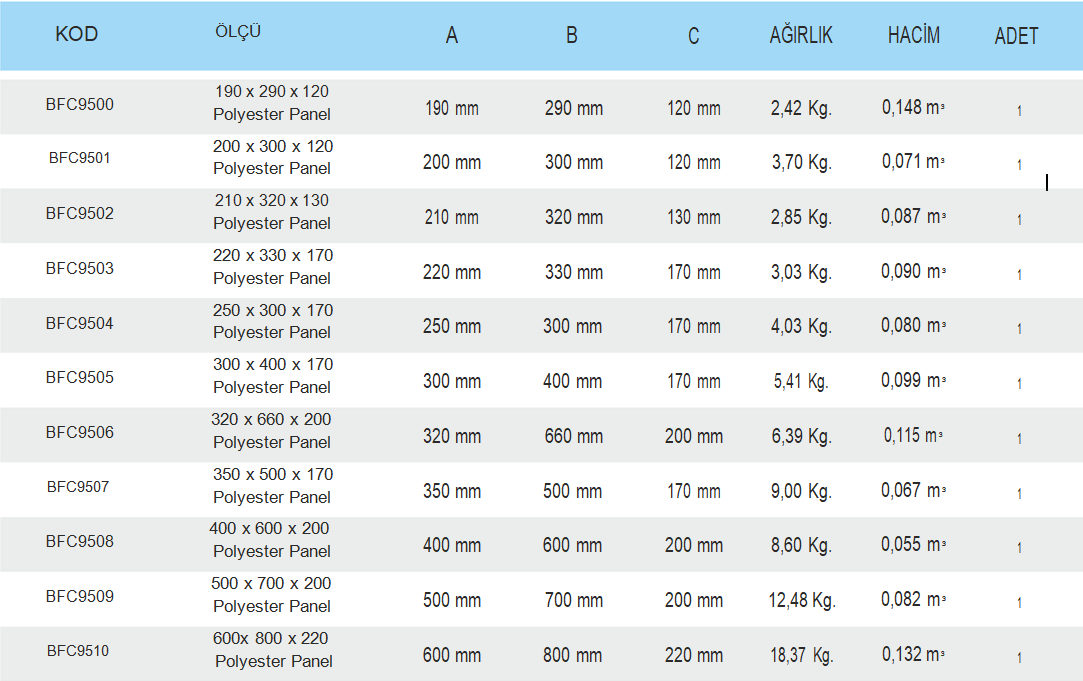Click the ADET column header
The image size is (1083, 681).
1016,36
